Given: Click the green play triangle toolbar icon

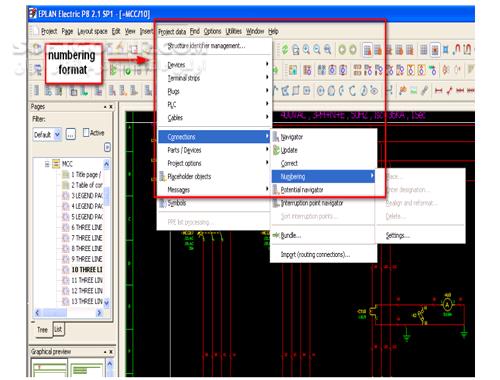Looking at the screenshot, I should pyautogui.click(x=114, y=71).
